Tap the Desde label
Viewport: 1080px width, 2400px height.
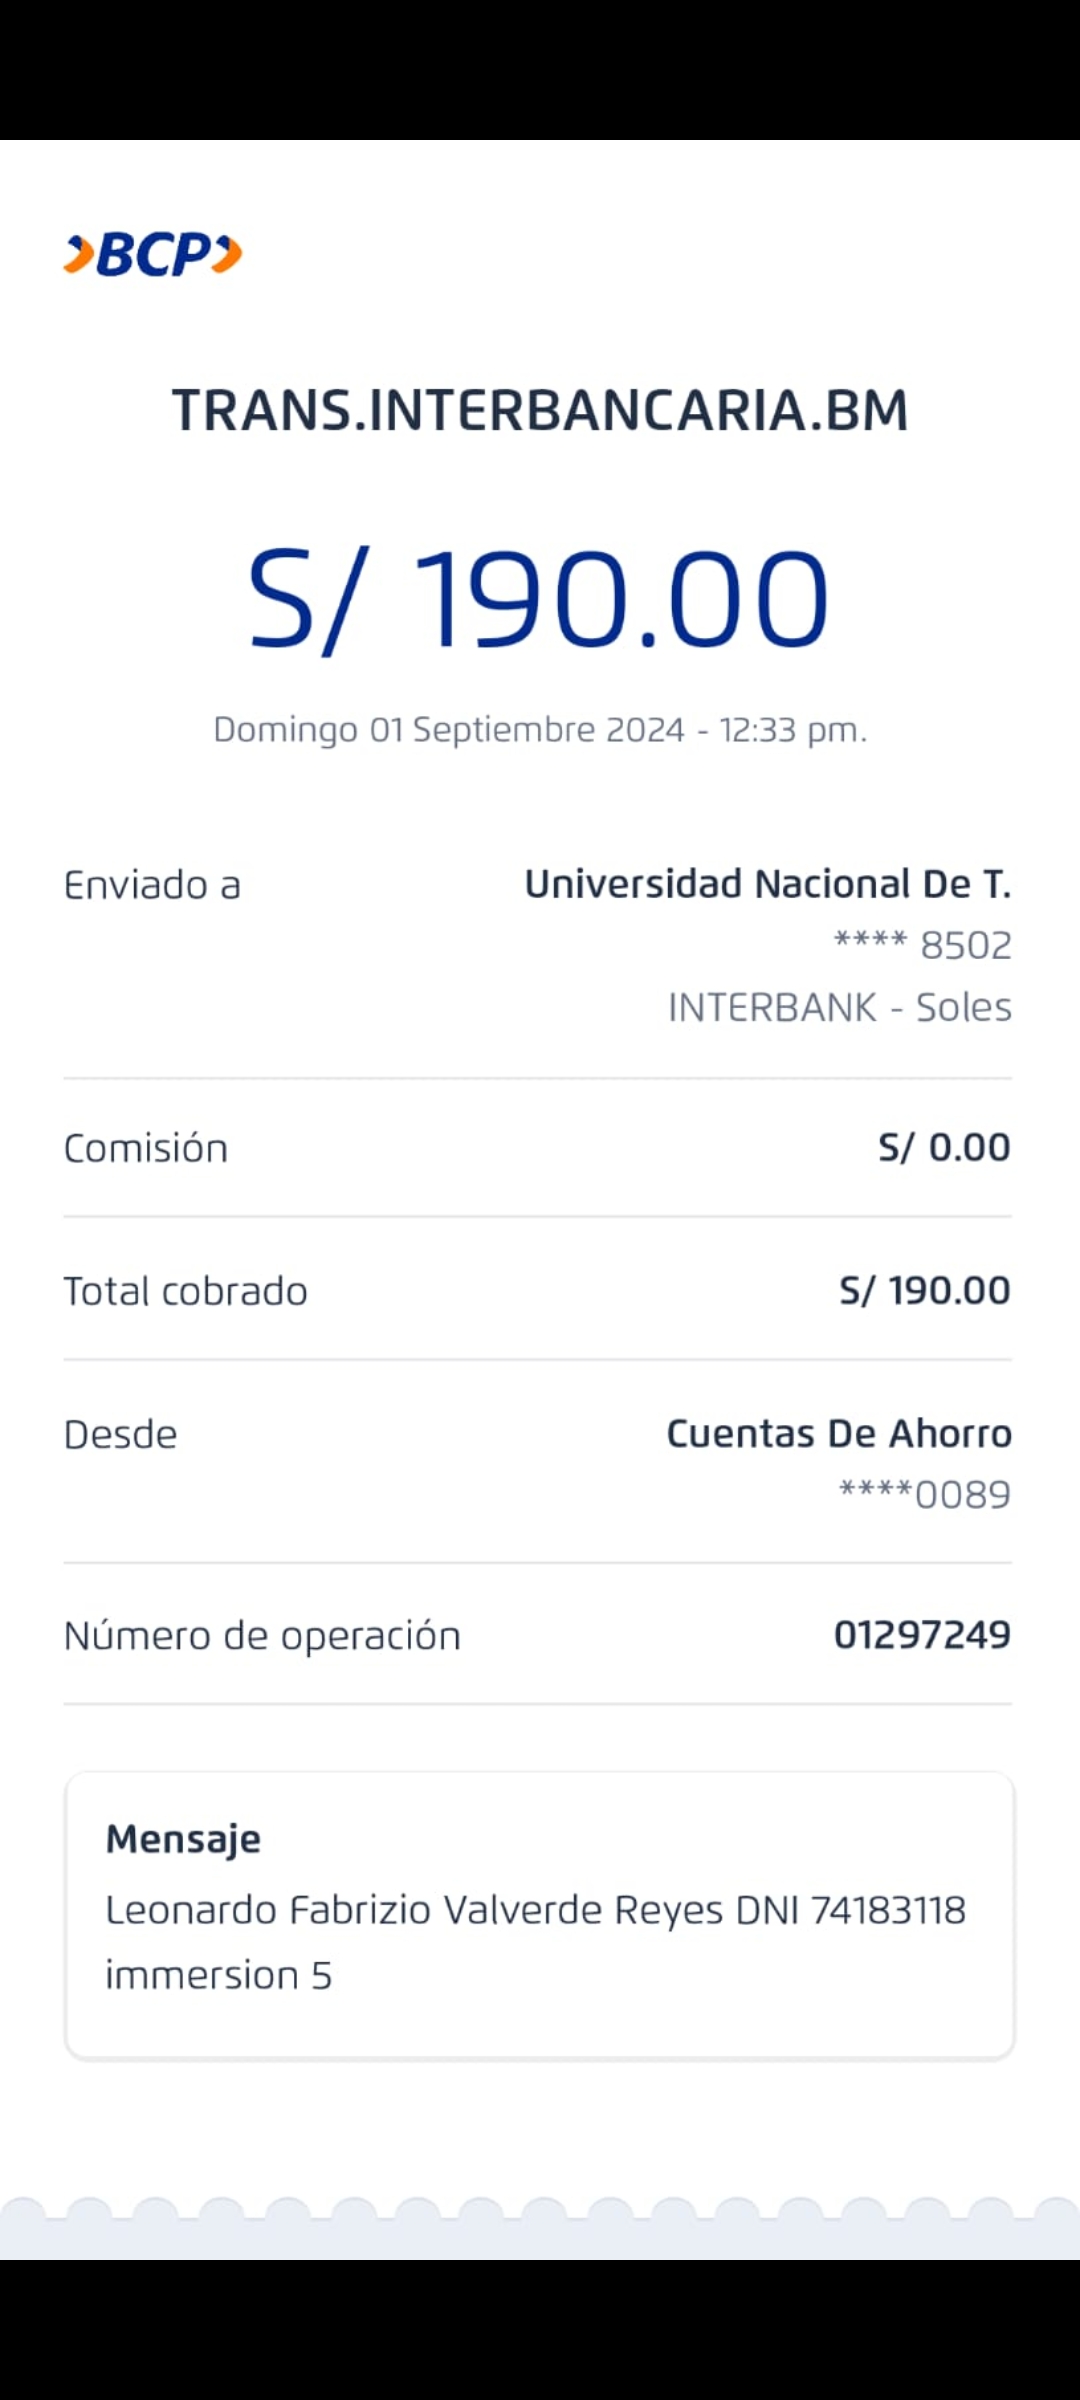point(120,1435)
